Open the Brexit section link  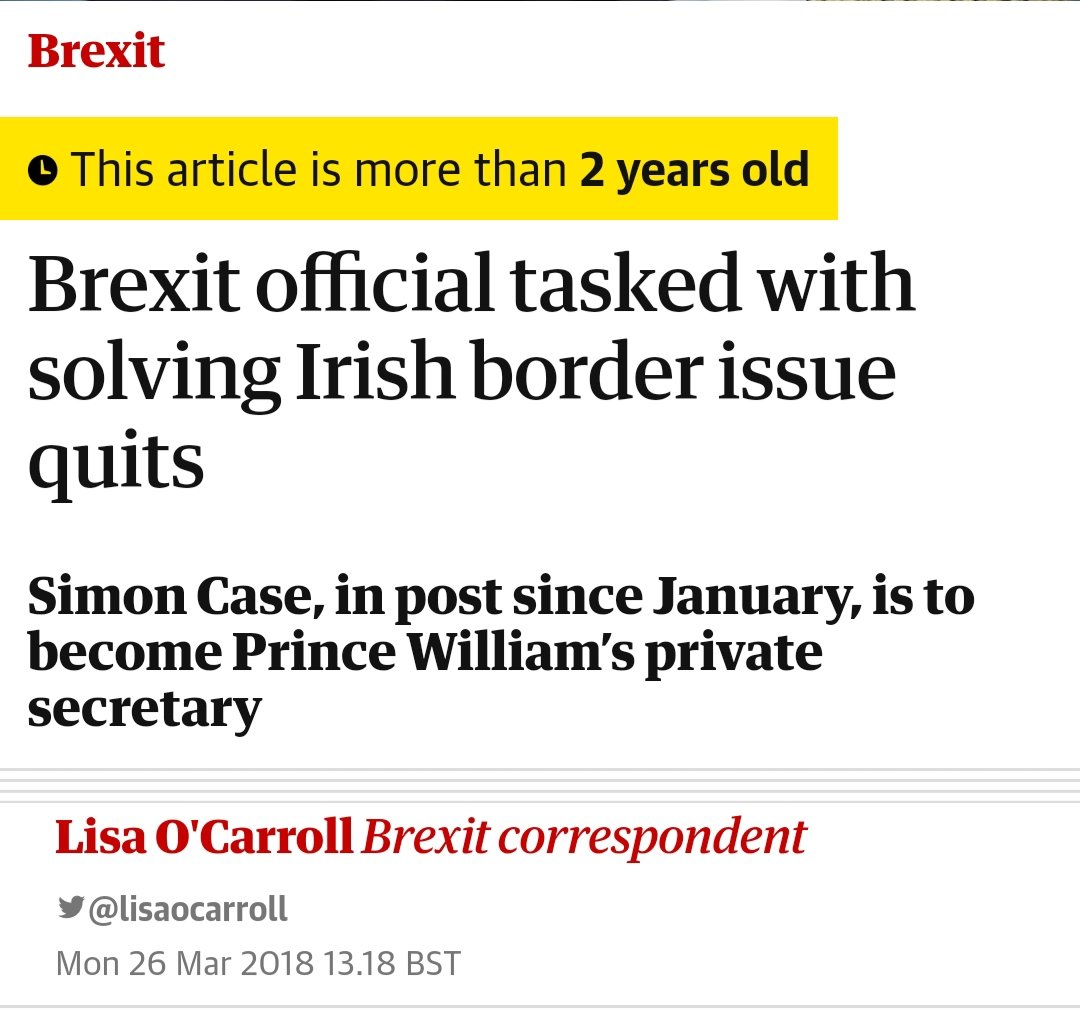coord(96,51)
